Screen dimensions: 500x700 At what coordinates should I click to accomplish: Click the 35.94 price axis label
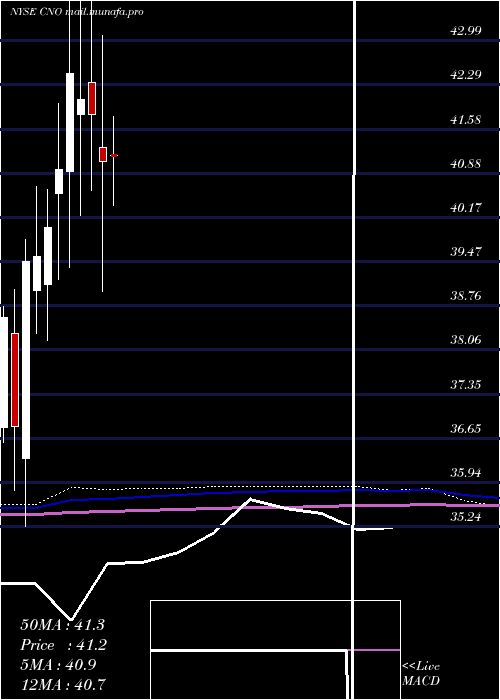466,472
